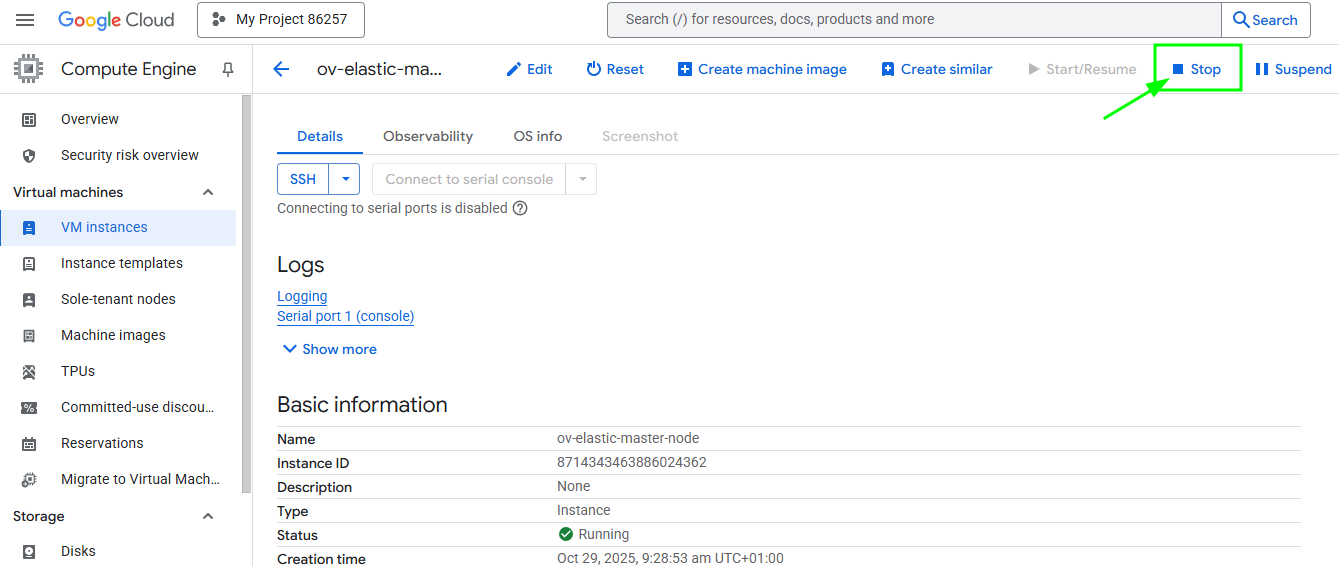This screenshot has height=566, width=1339.
Task: Click the instance name ov-elastic-master-node value
Action: pyautogui.click(x=628, y=438)
